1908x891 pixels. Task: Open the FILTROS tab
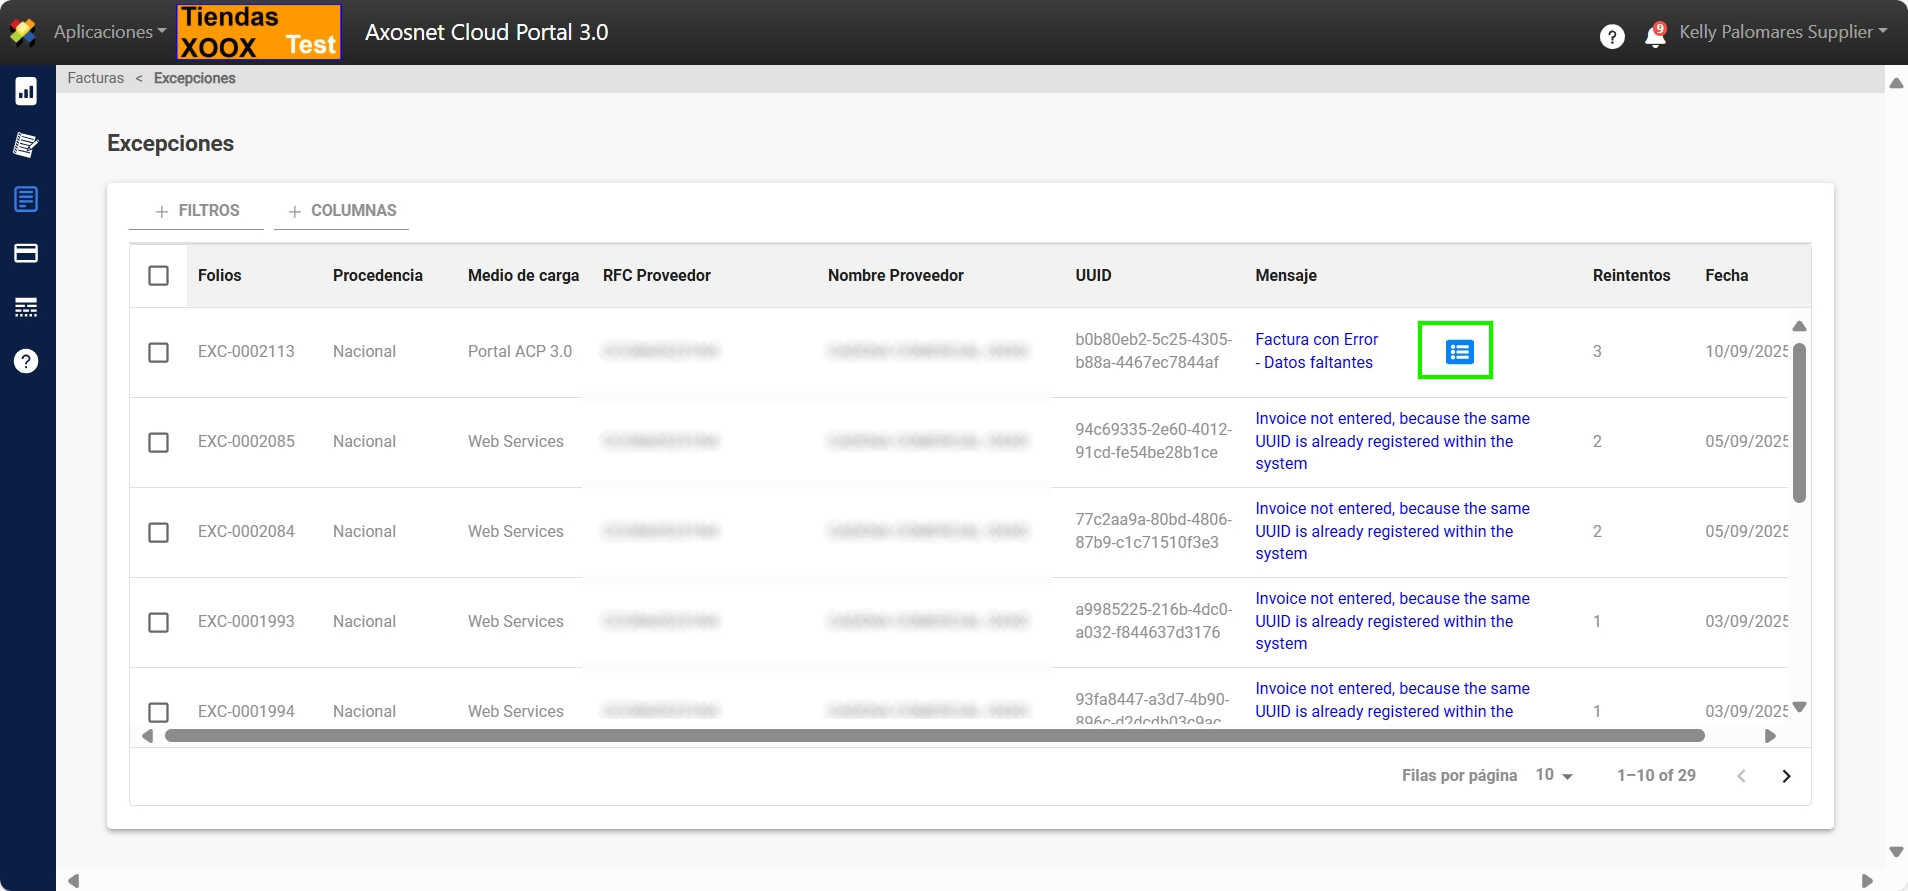pyautogui.click(x=197, y=211)
